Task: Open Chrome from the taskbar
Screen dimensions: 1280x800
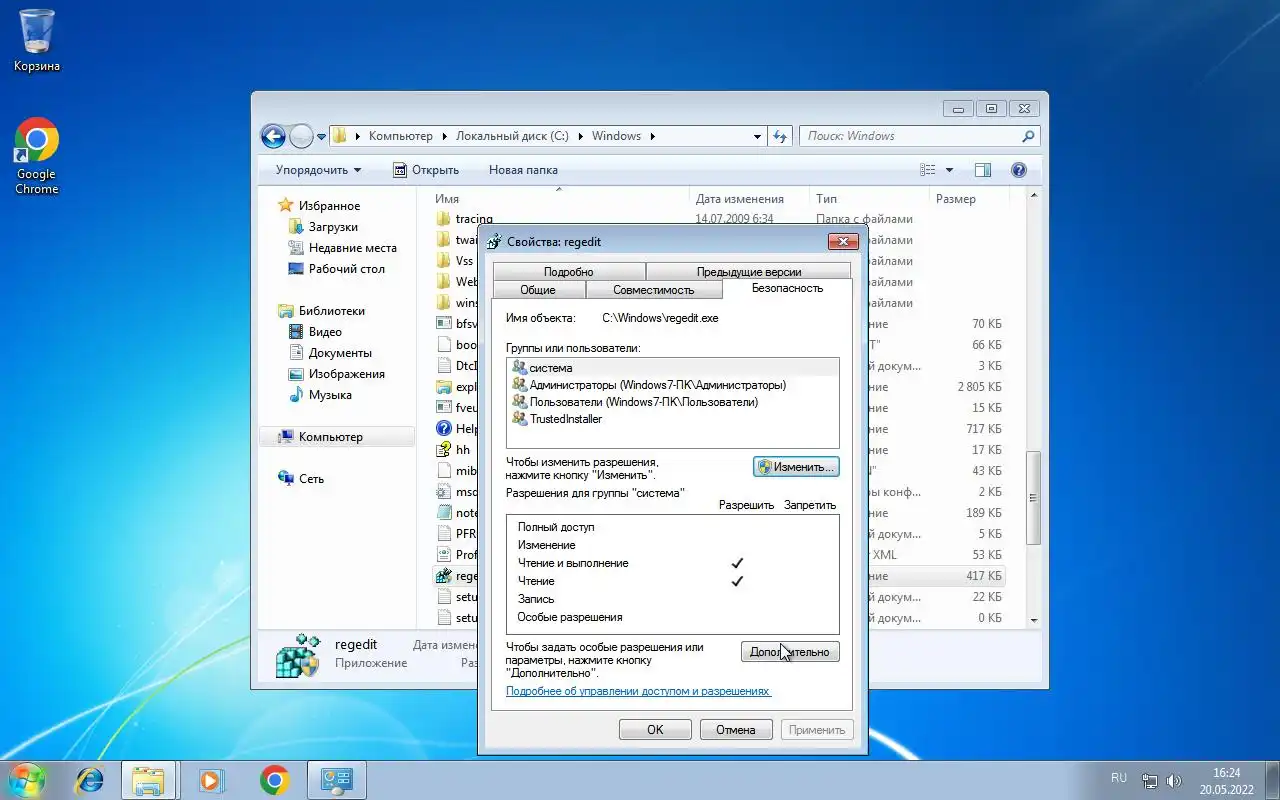Action: (274, 780)
